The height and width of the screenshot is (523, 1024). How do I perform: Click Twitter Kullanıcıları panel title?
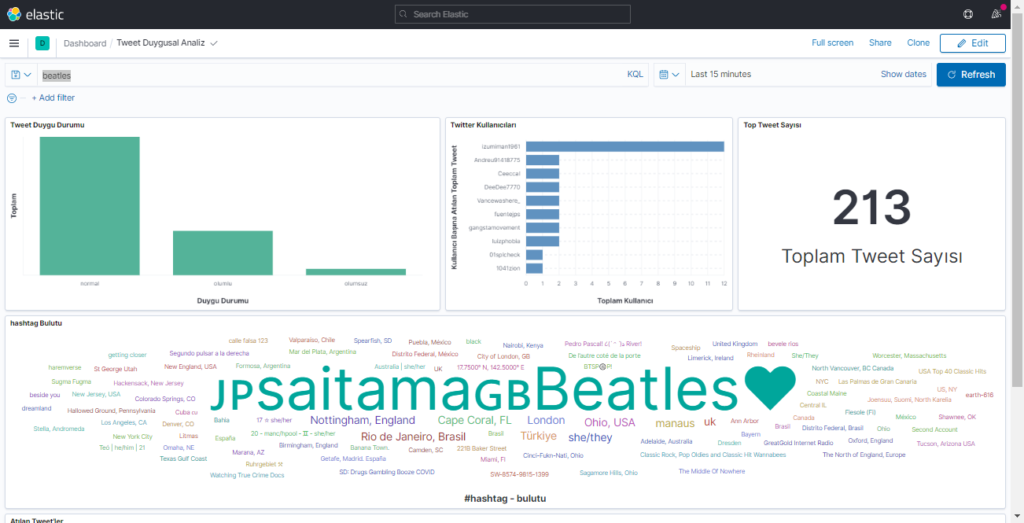coord(483,125)
